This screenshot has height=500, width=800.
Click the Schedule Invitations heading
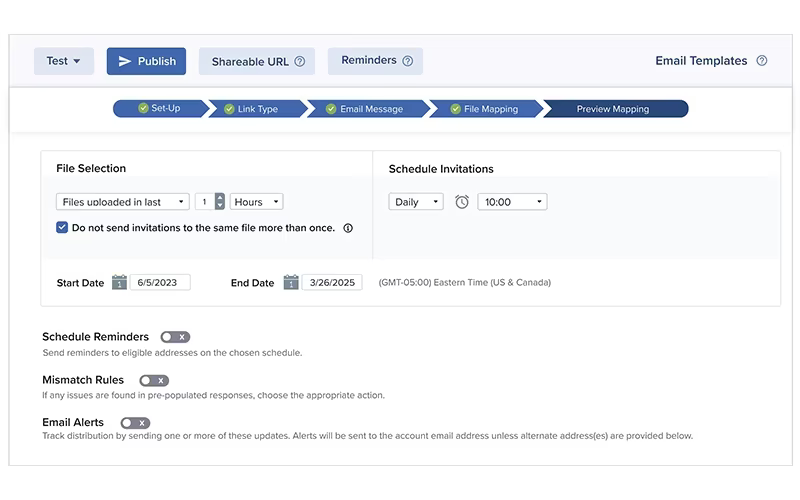441,169
